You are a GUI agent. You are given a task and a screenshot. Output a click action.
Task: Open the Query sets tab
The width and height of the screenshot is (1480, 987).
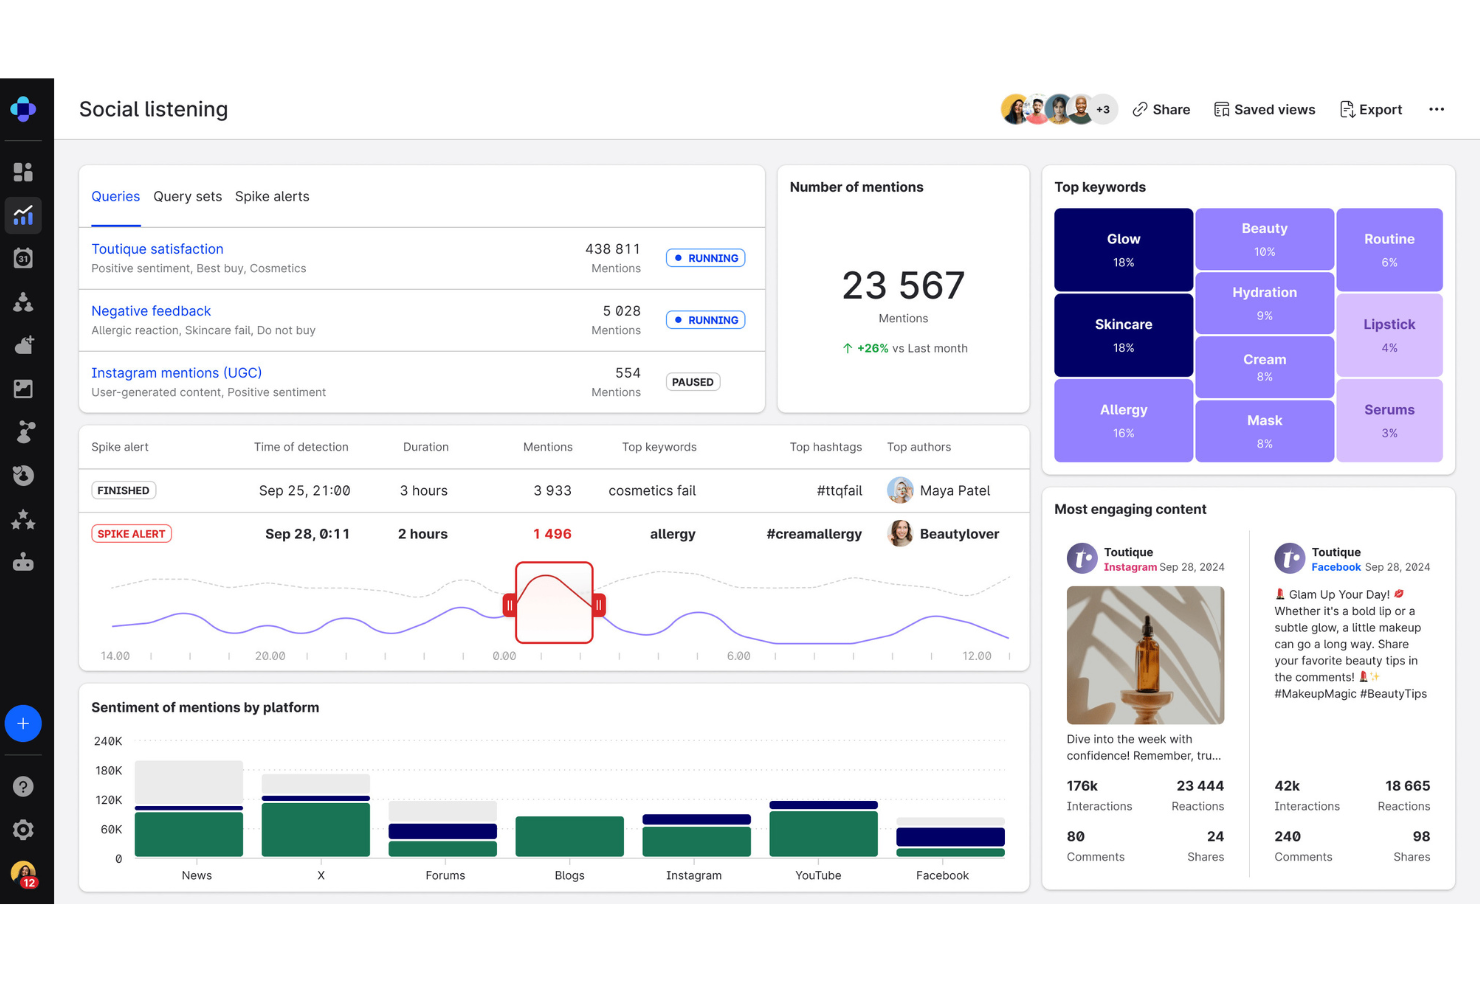[x=187, y=196]
